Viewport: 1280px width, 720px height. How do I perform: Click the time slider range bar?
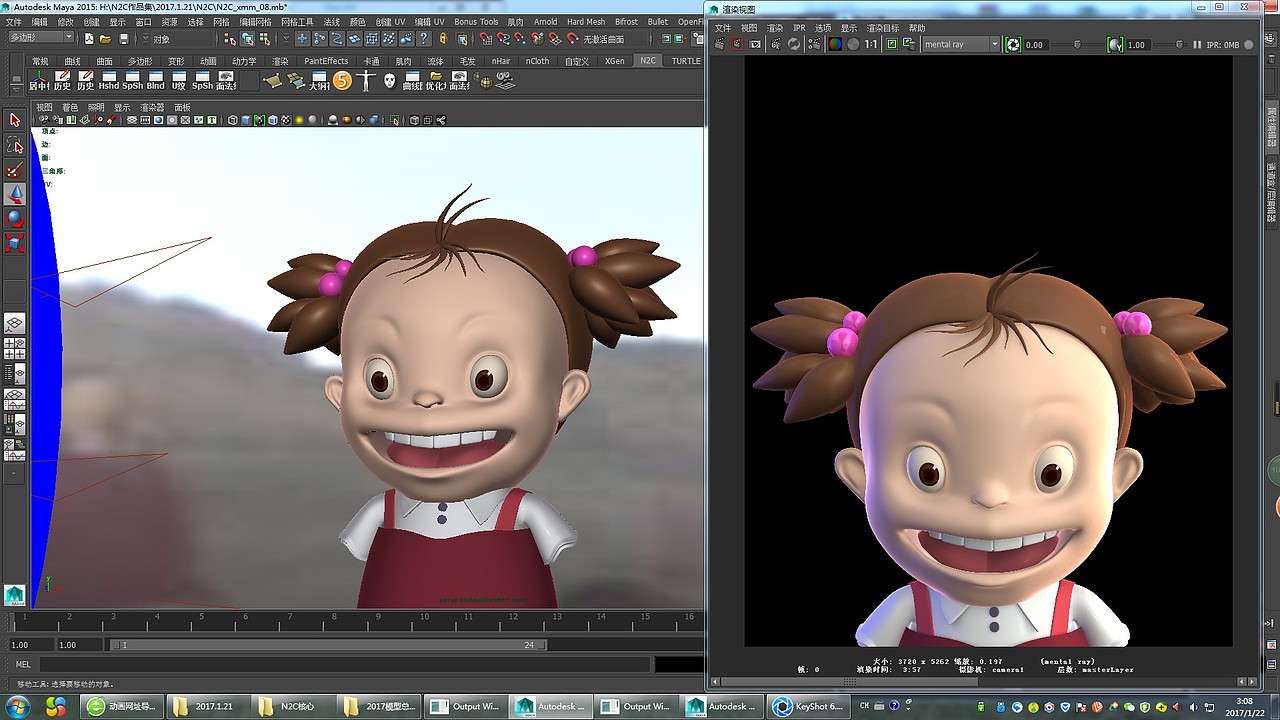328,645
